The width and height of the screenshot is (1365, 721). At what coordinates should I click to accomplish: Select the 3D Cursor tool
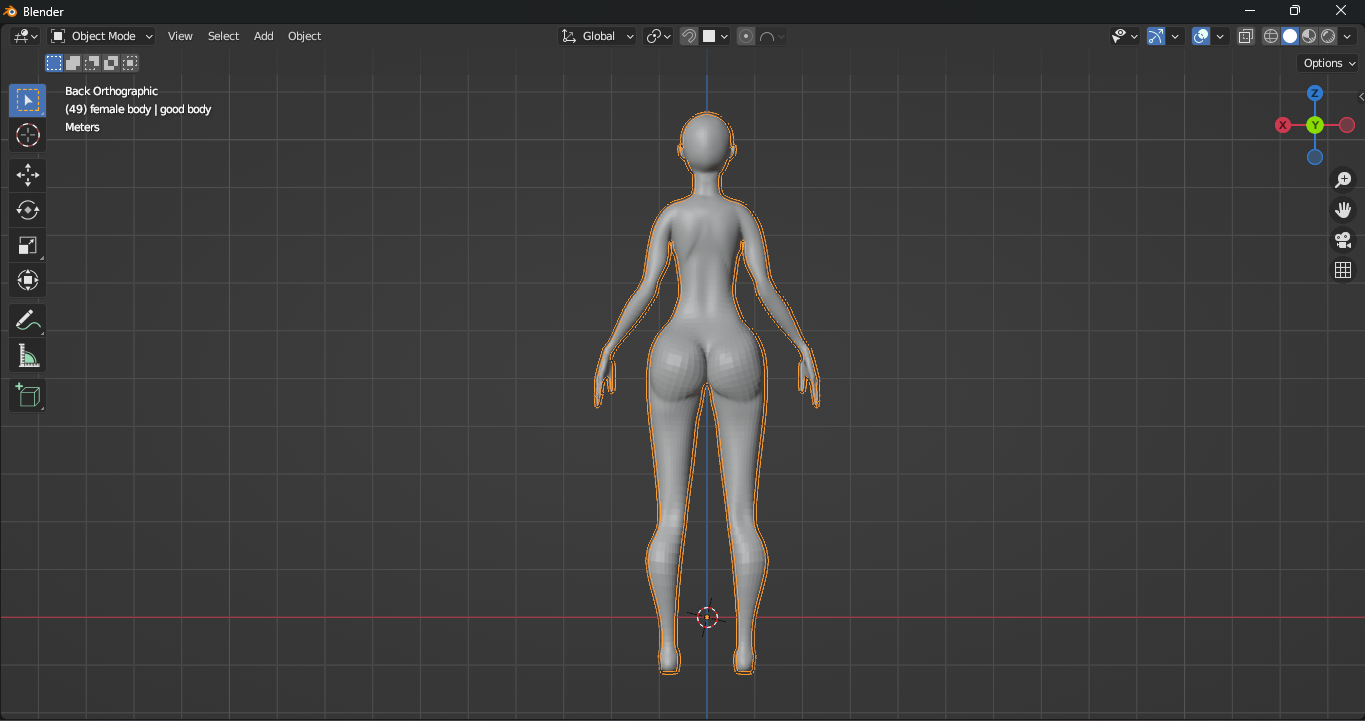click(28, 135)
